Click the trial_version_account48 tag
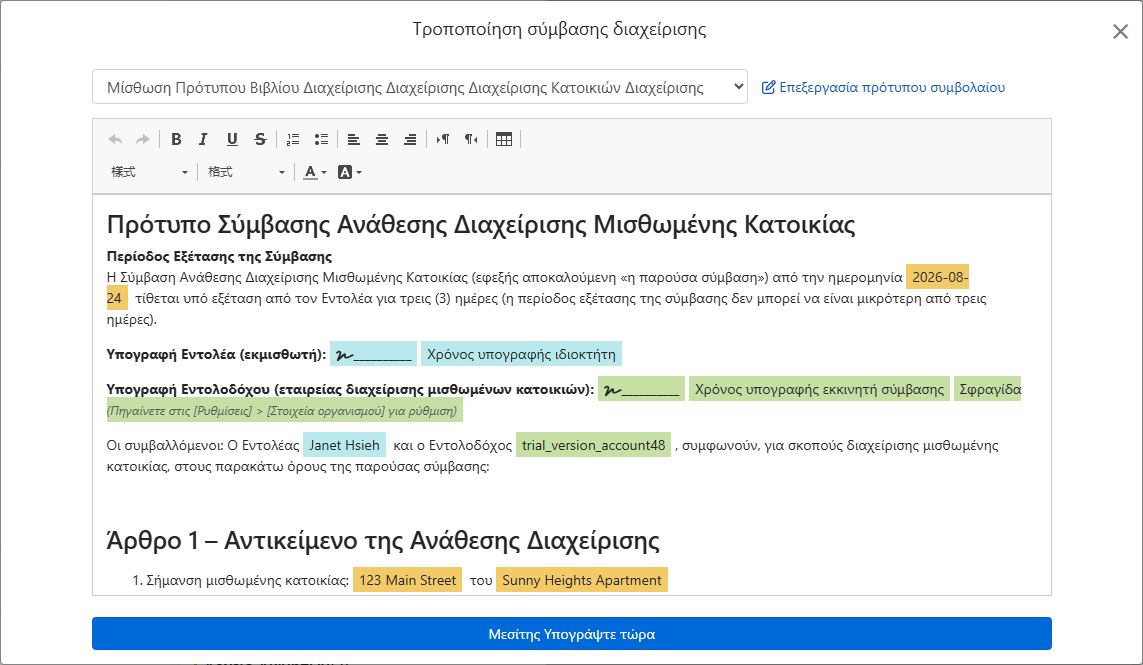This screenshot has width=1143, height=665. pyautogui.click(x=593, y=446)
